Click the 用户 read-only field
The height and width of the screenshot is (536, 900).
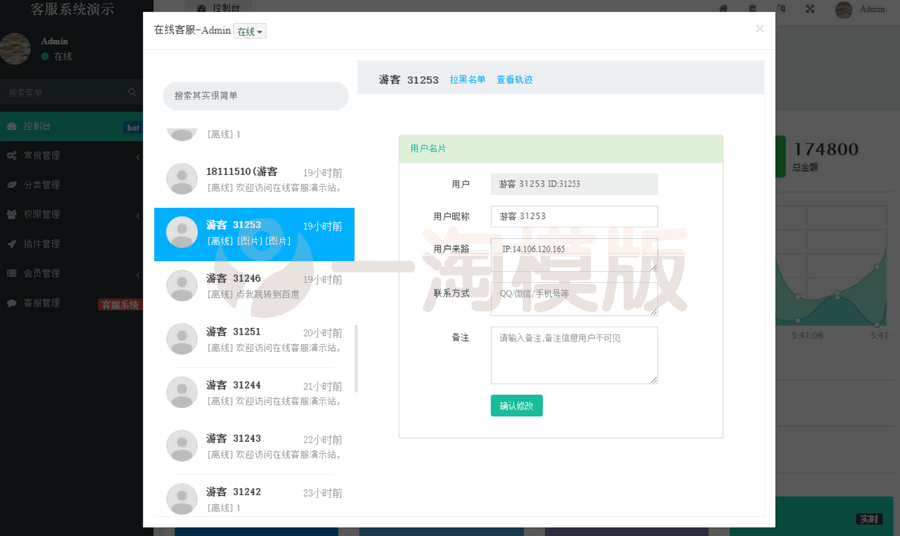click(574, 184)
